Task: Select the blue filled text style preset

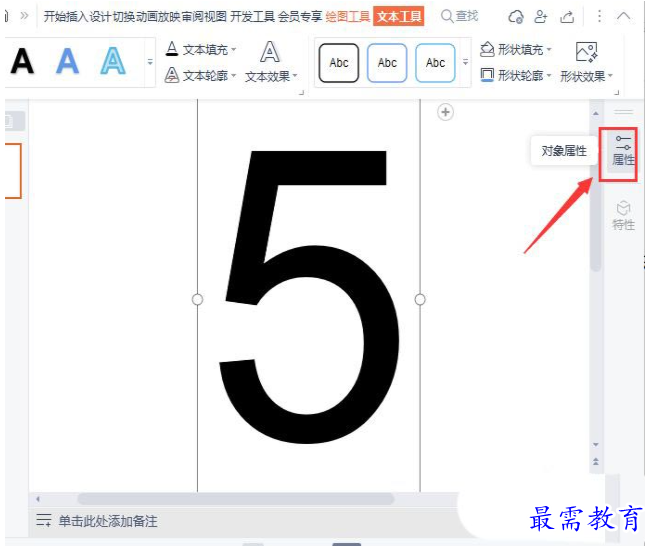Action: click(67, 61)
